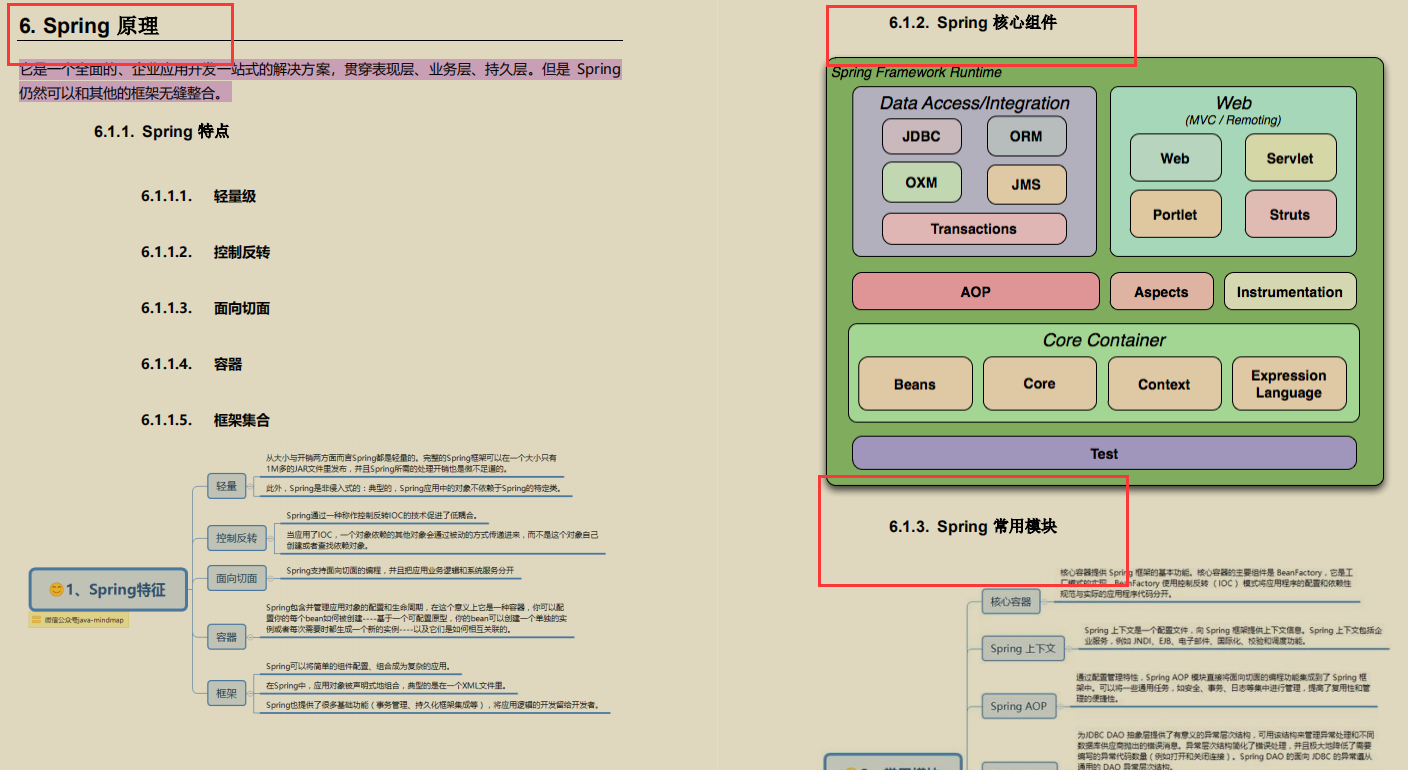Click the heading "6. Spring 原理"
The image size is (1408, 770).
89,27
